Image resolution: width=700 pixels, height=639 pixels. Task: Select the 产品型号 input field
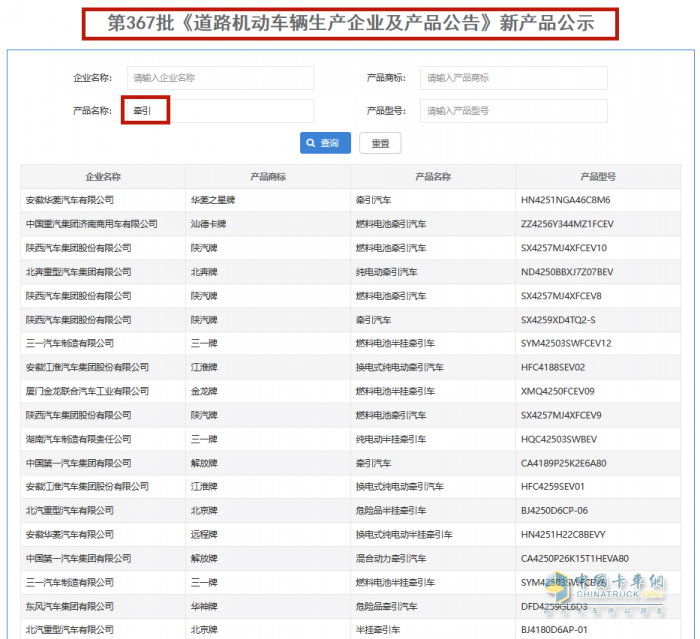(x=513, y=111)
